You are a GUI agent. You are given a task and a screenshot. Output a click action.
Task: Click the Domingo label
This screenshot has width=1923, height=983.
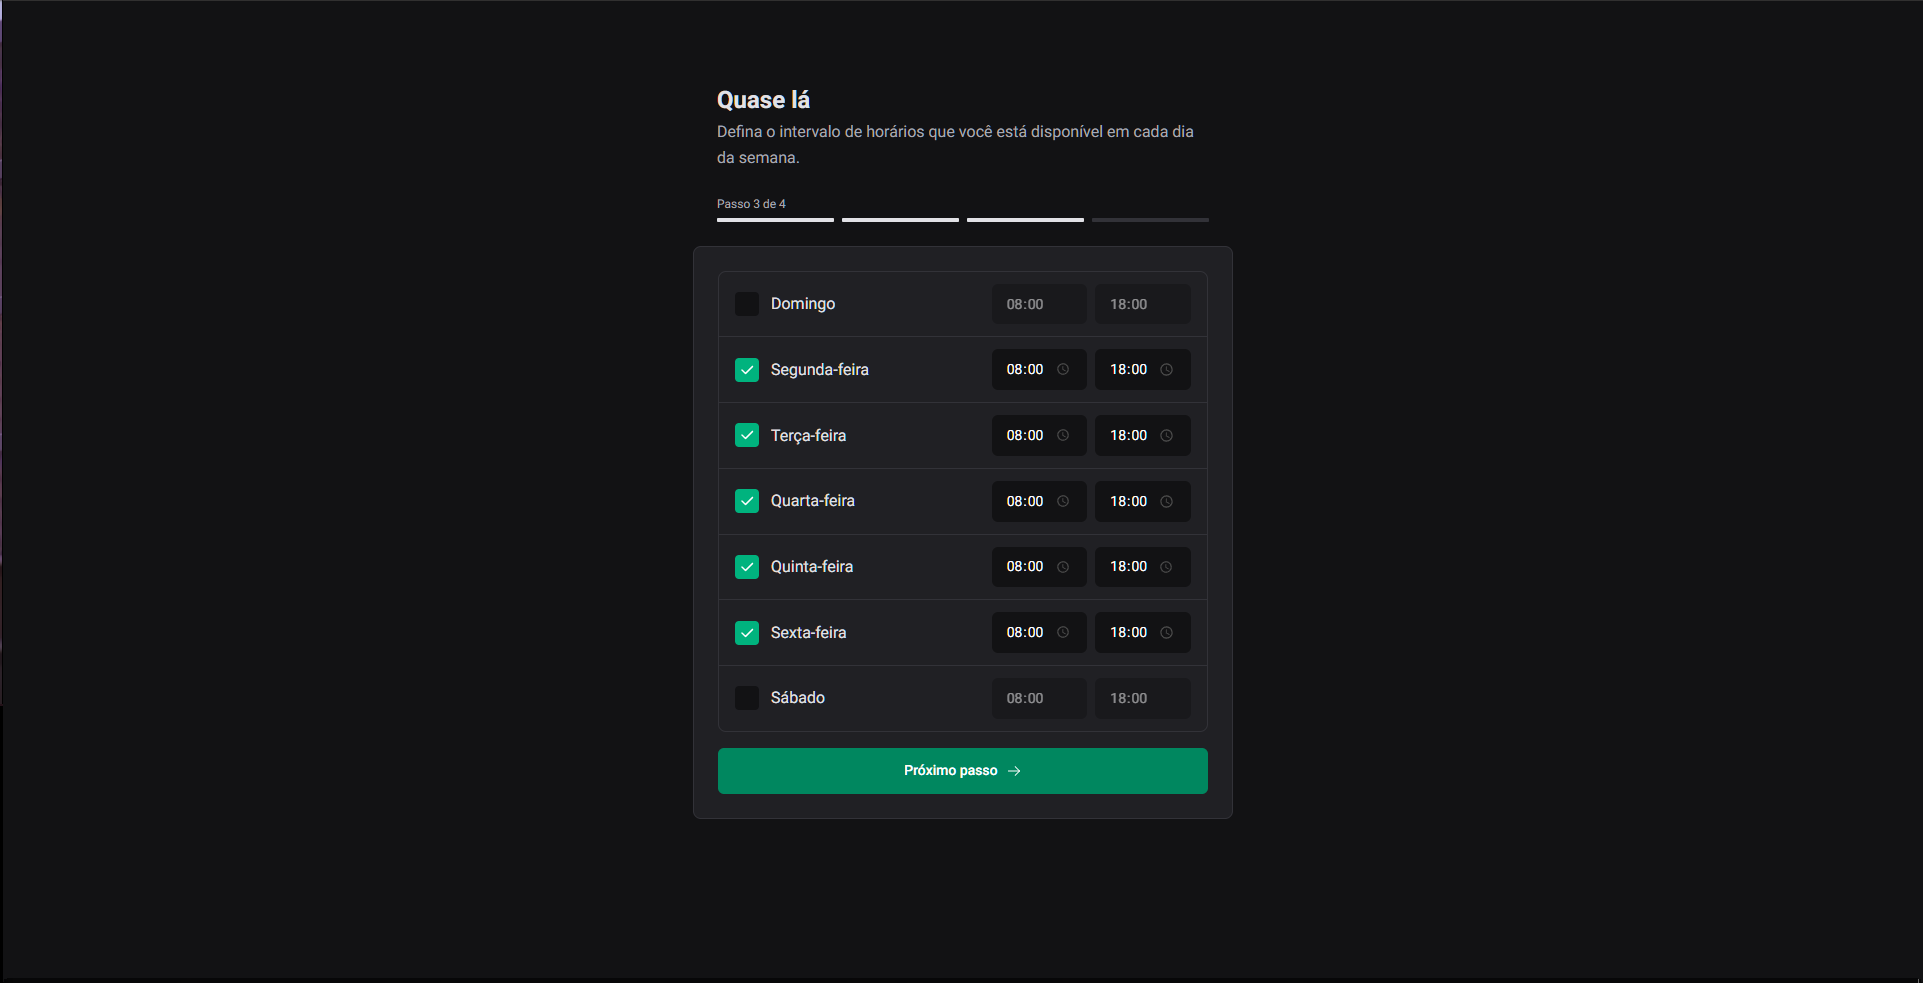tap(803, 304)
